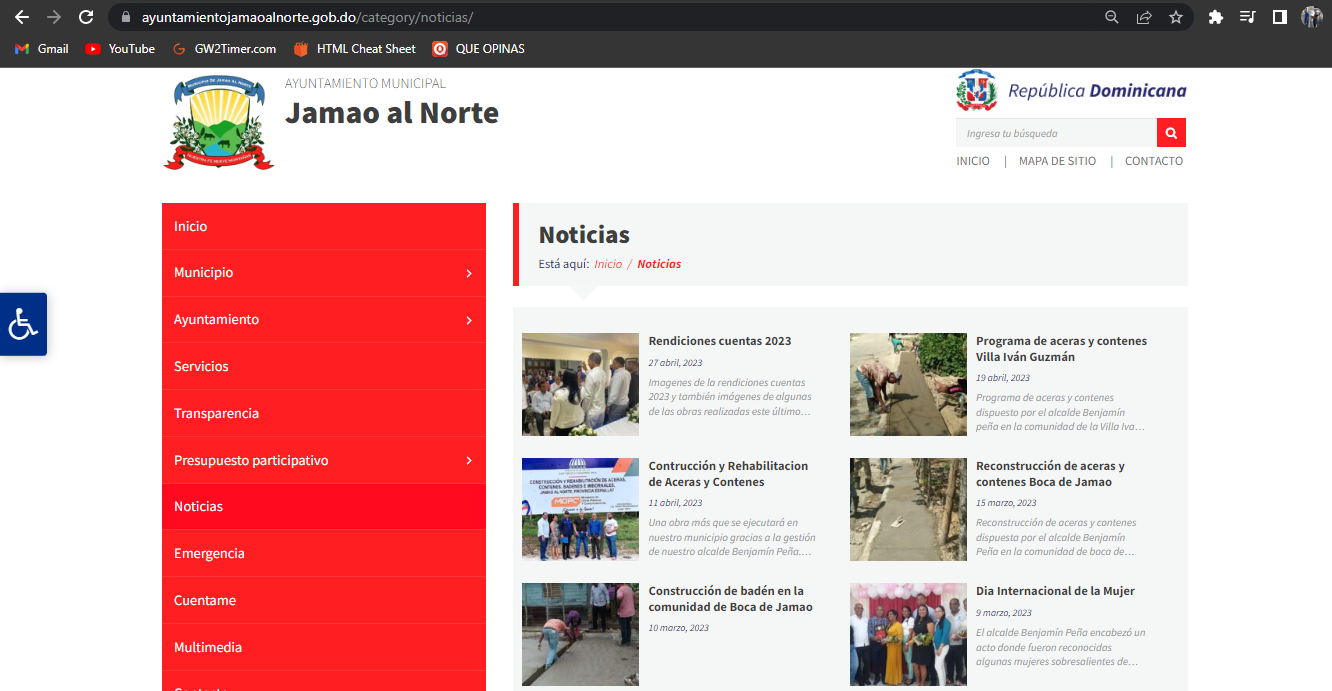Screen dimensions: 1332x691
Task: Open the Gmail bookmark
Action: 42,49
